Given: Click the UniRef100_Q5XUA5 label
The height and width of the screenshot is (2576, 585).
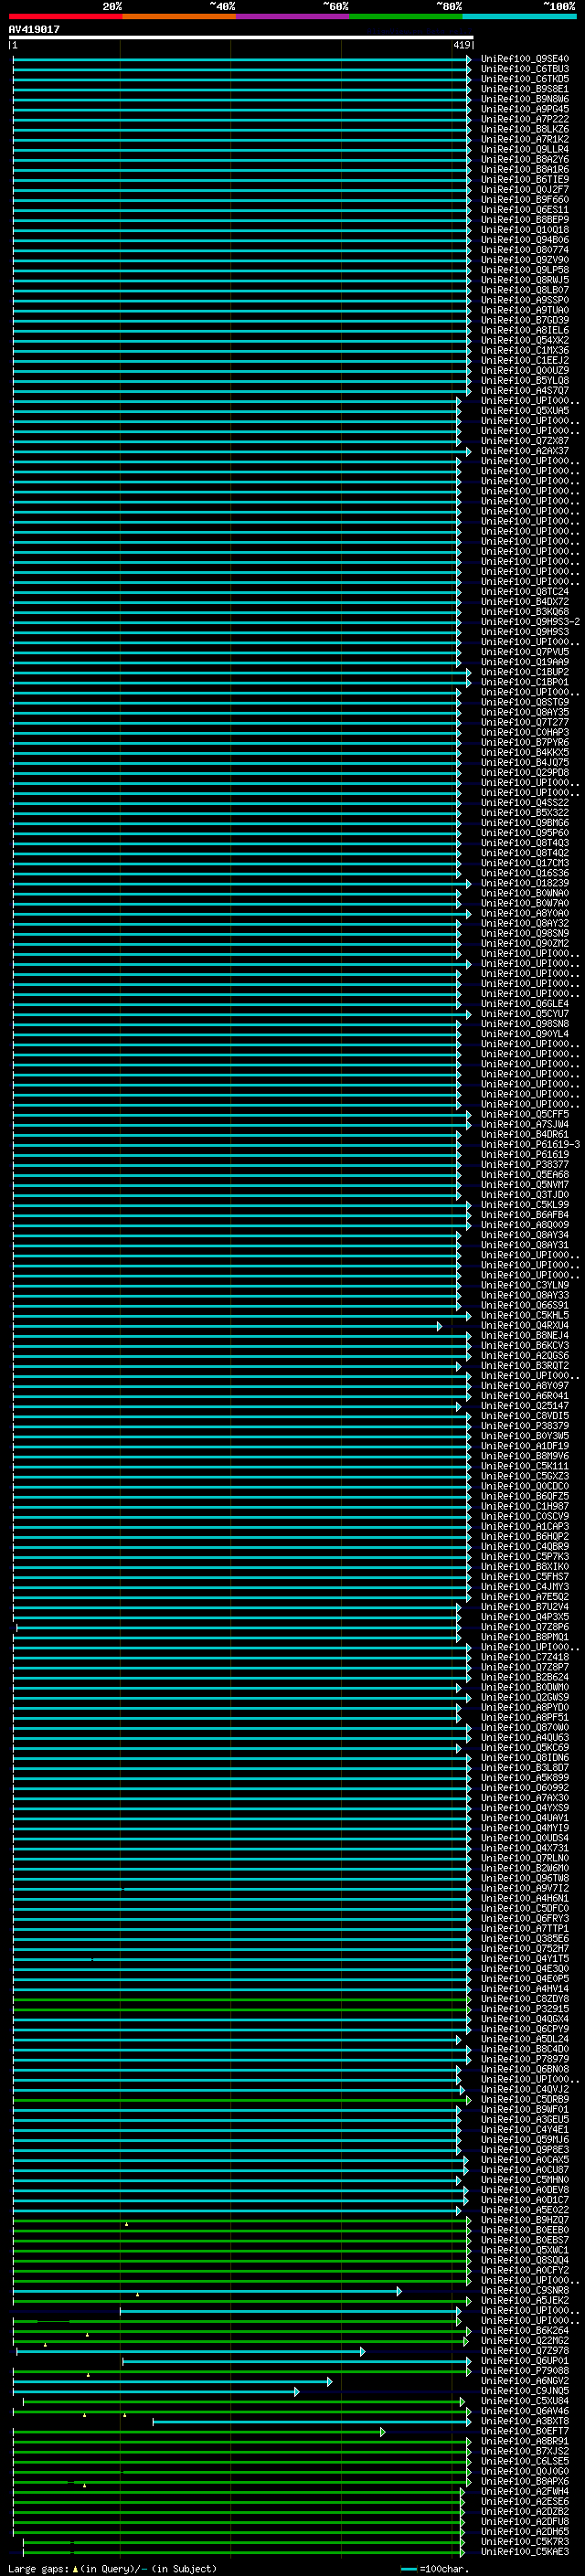Looking at the screenshot, I should pos(524,411).
